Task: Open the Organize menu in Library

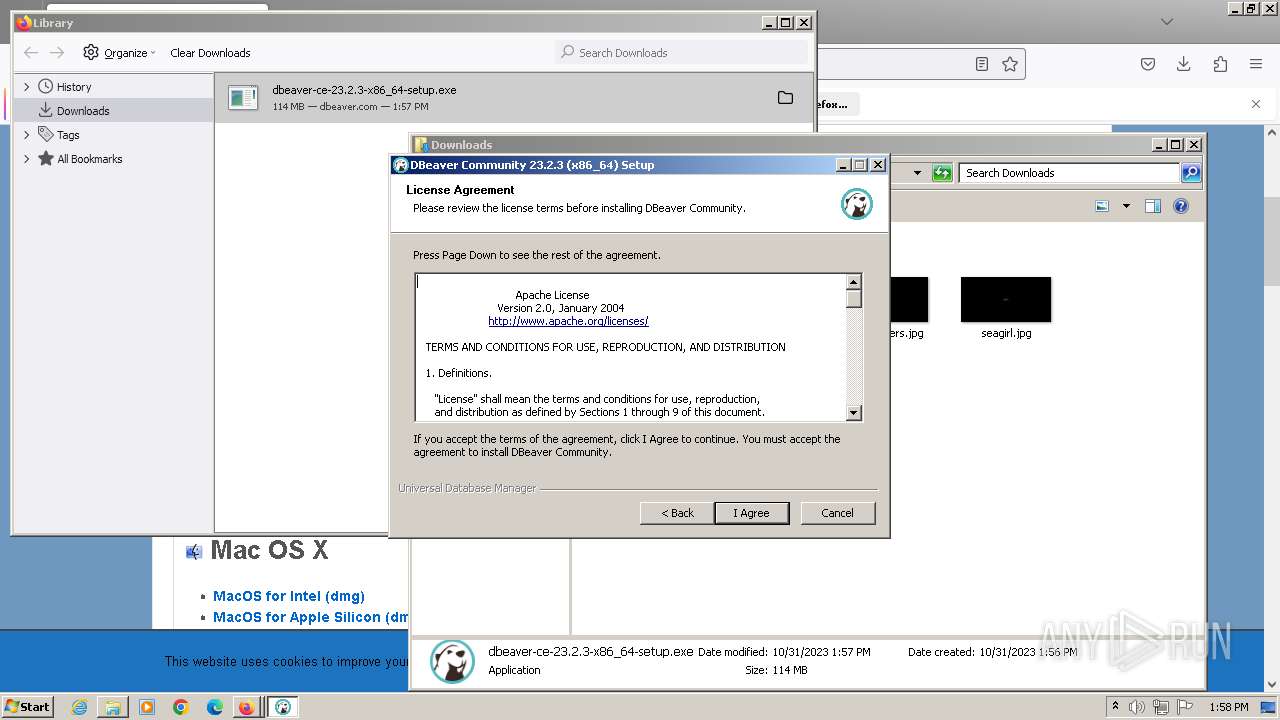Action: [x=120, y=53]
